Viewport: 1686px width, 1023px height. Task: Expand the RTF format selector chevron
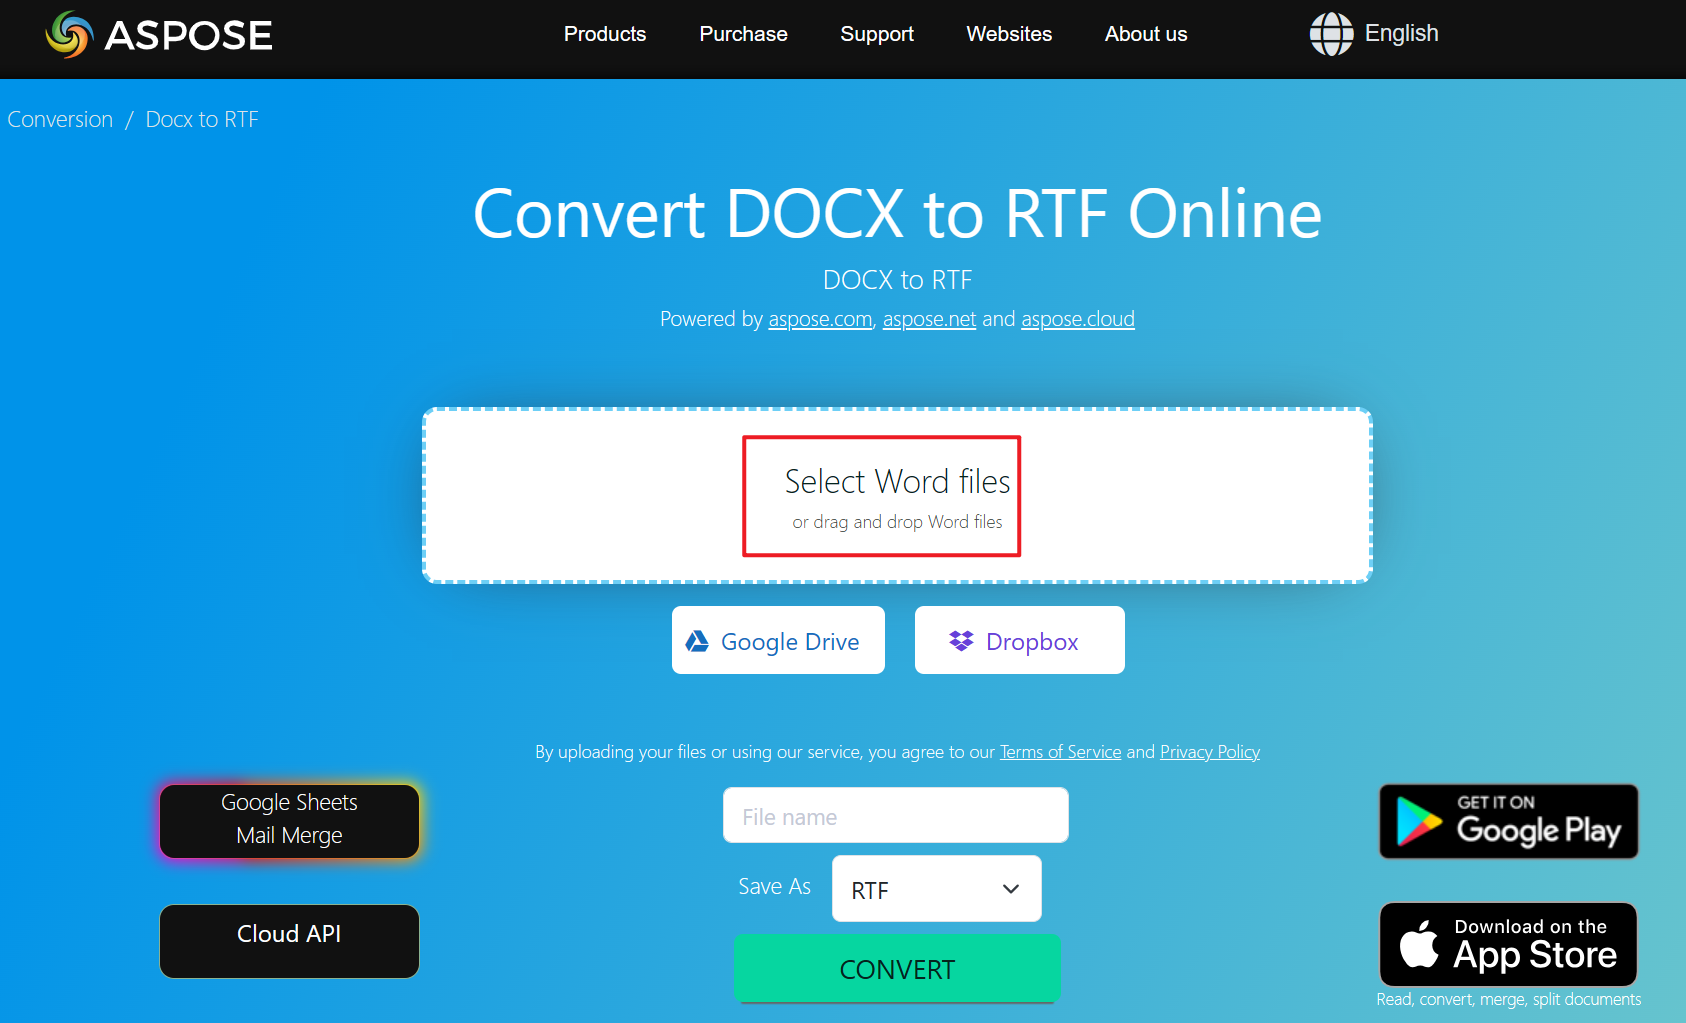coord(1009,889)
